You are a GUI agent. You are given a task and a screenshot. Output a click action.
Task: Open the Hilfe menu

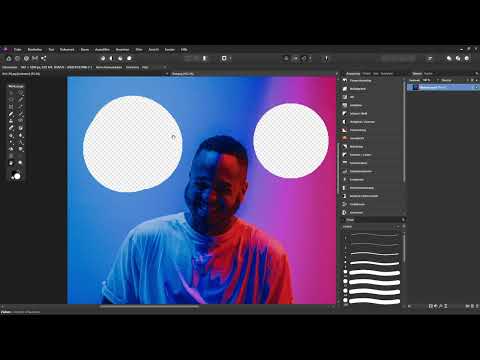(184, 49)
